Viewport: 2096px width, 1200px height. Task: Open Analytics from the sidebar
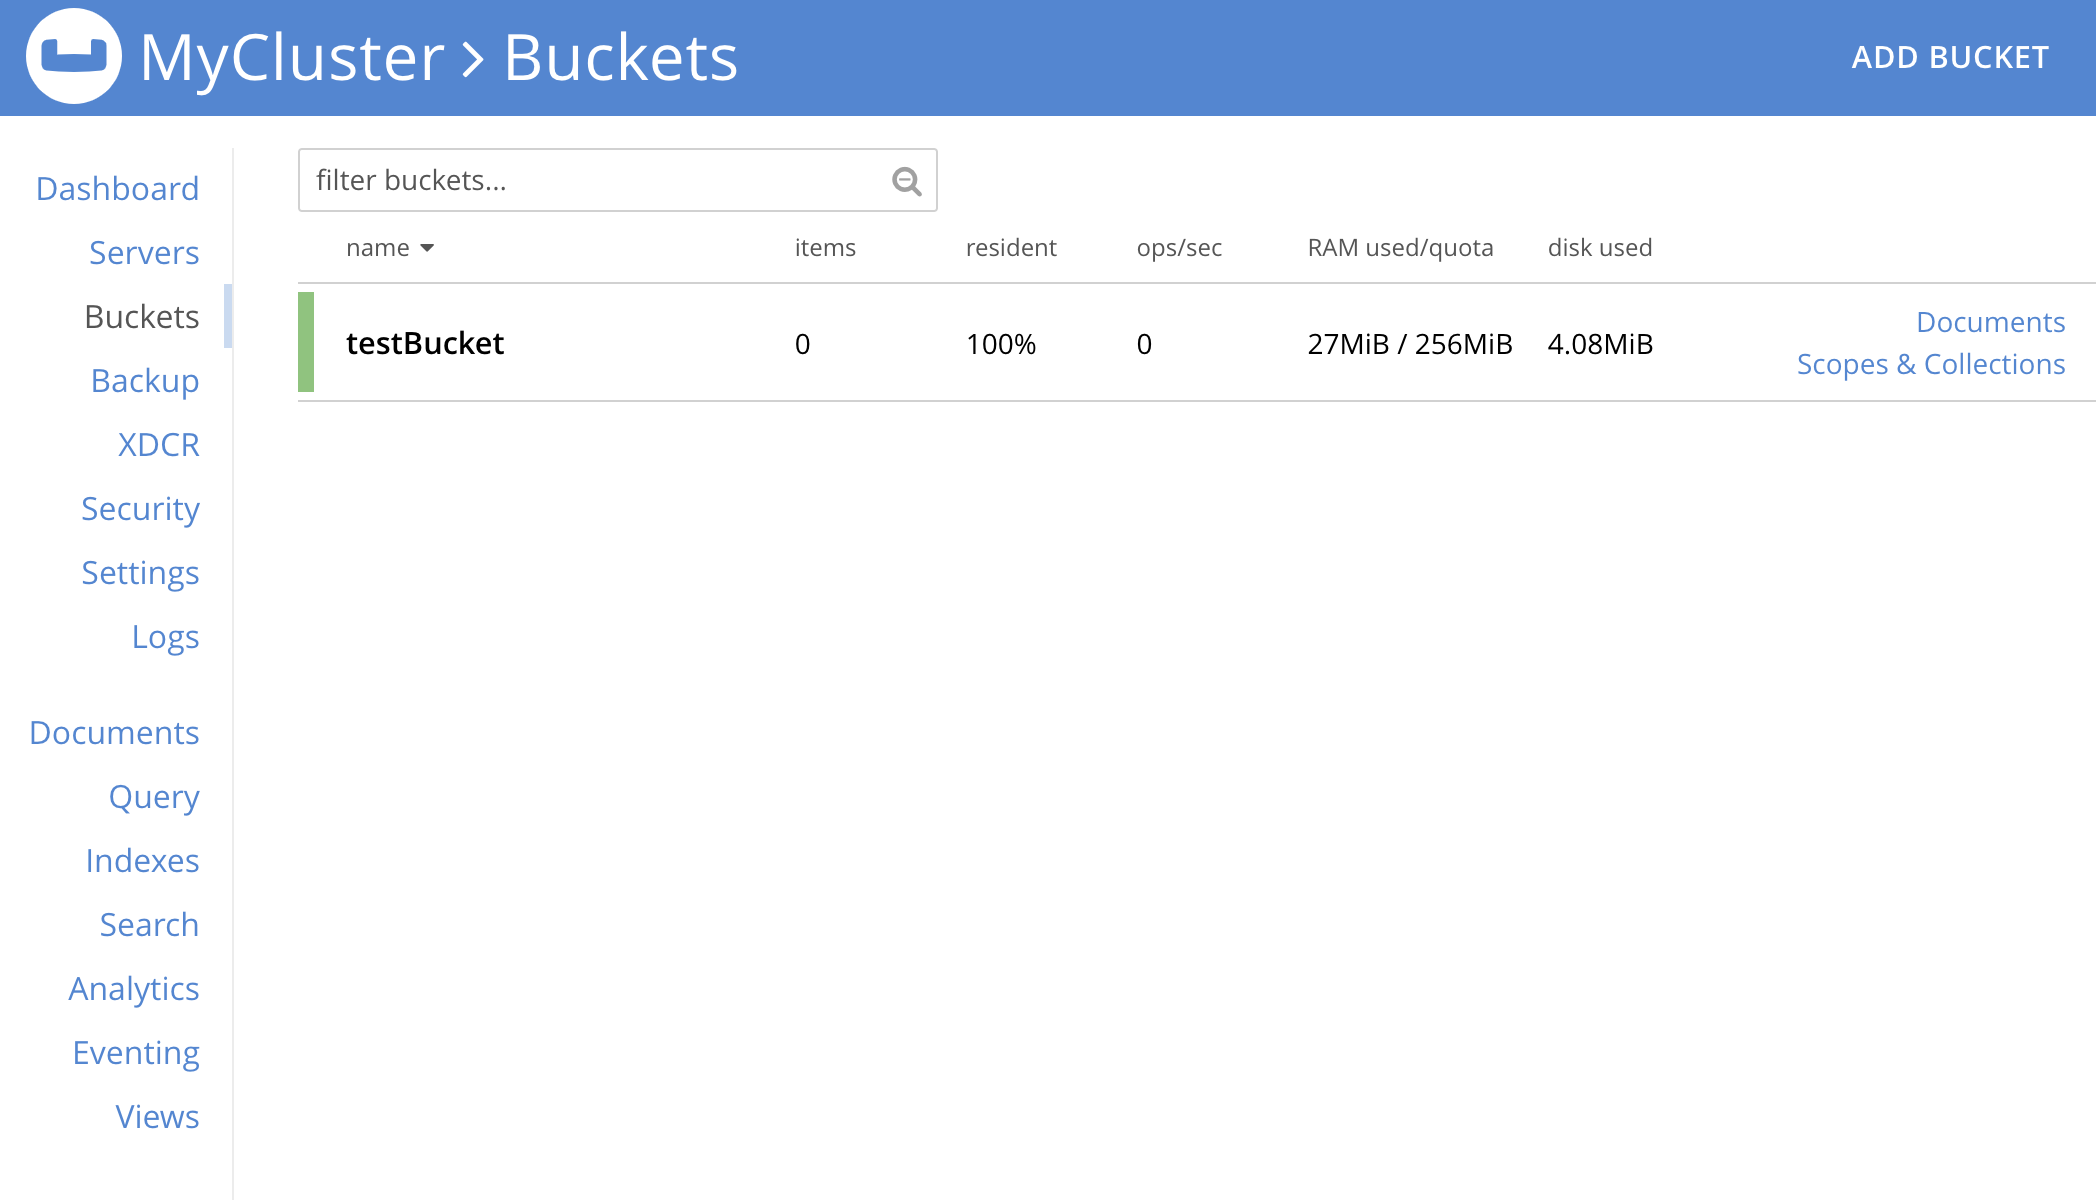[x=134, y=988]
